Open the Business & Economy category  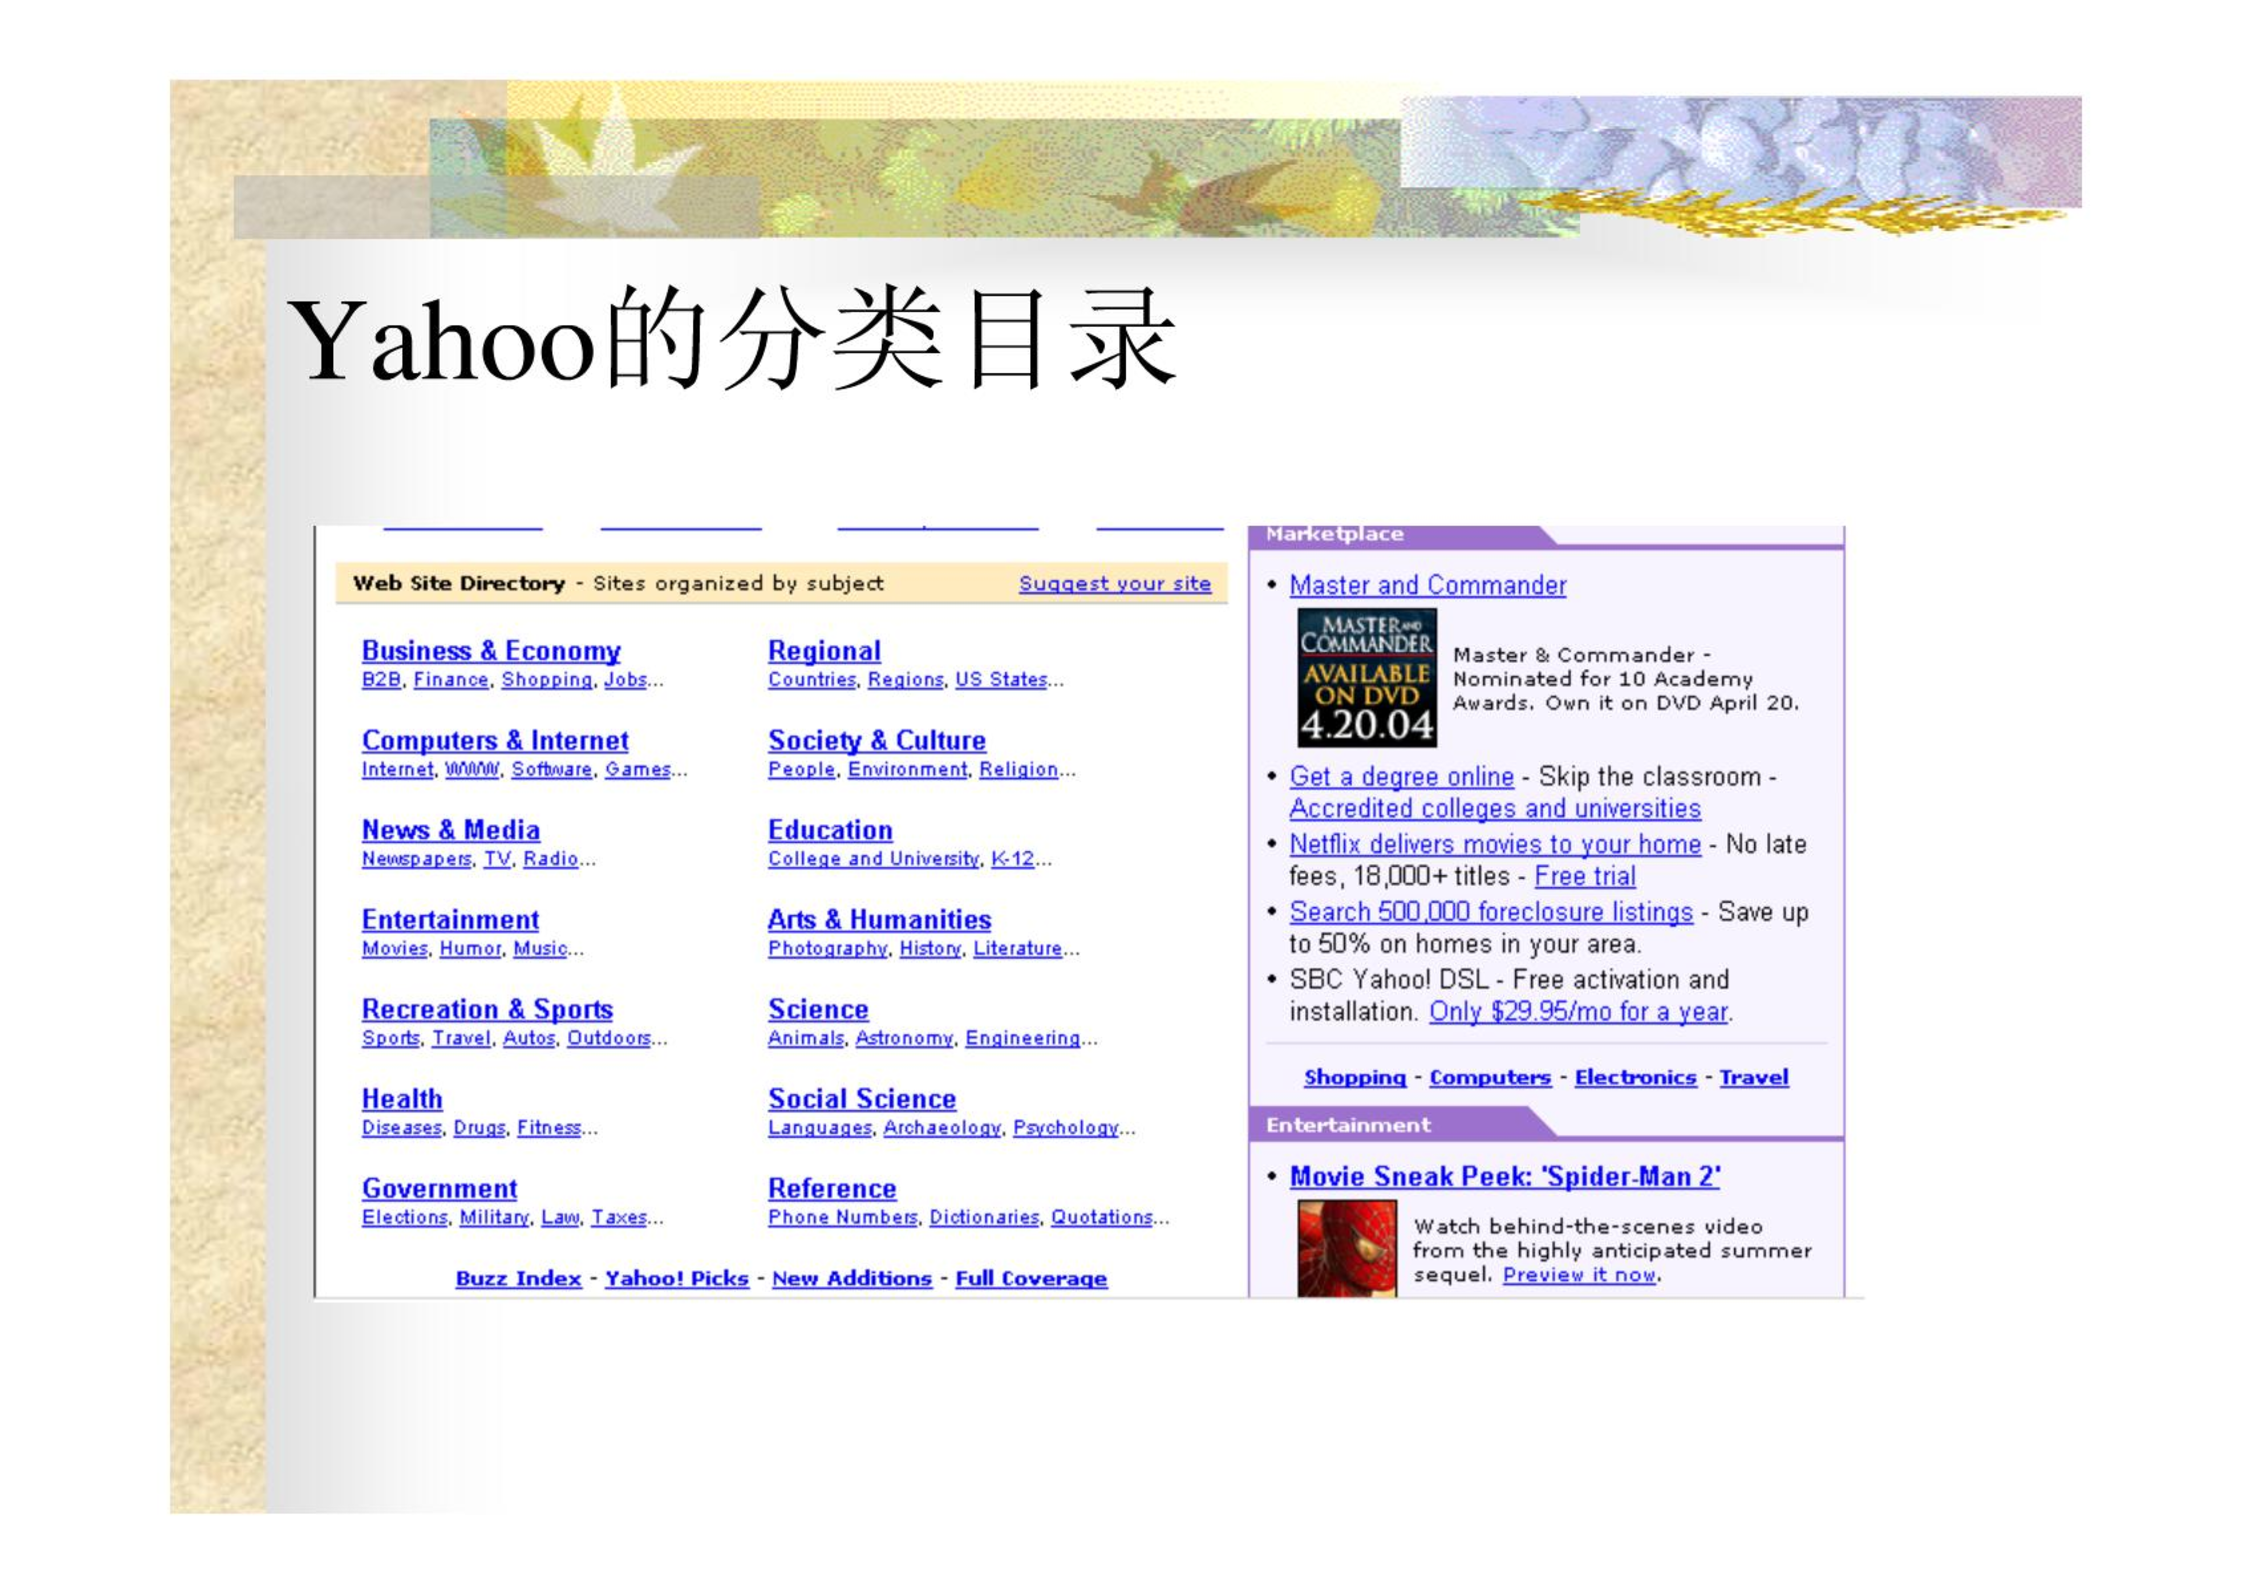click(491, 651)
